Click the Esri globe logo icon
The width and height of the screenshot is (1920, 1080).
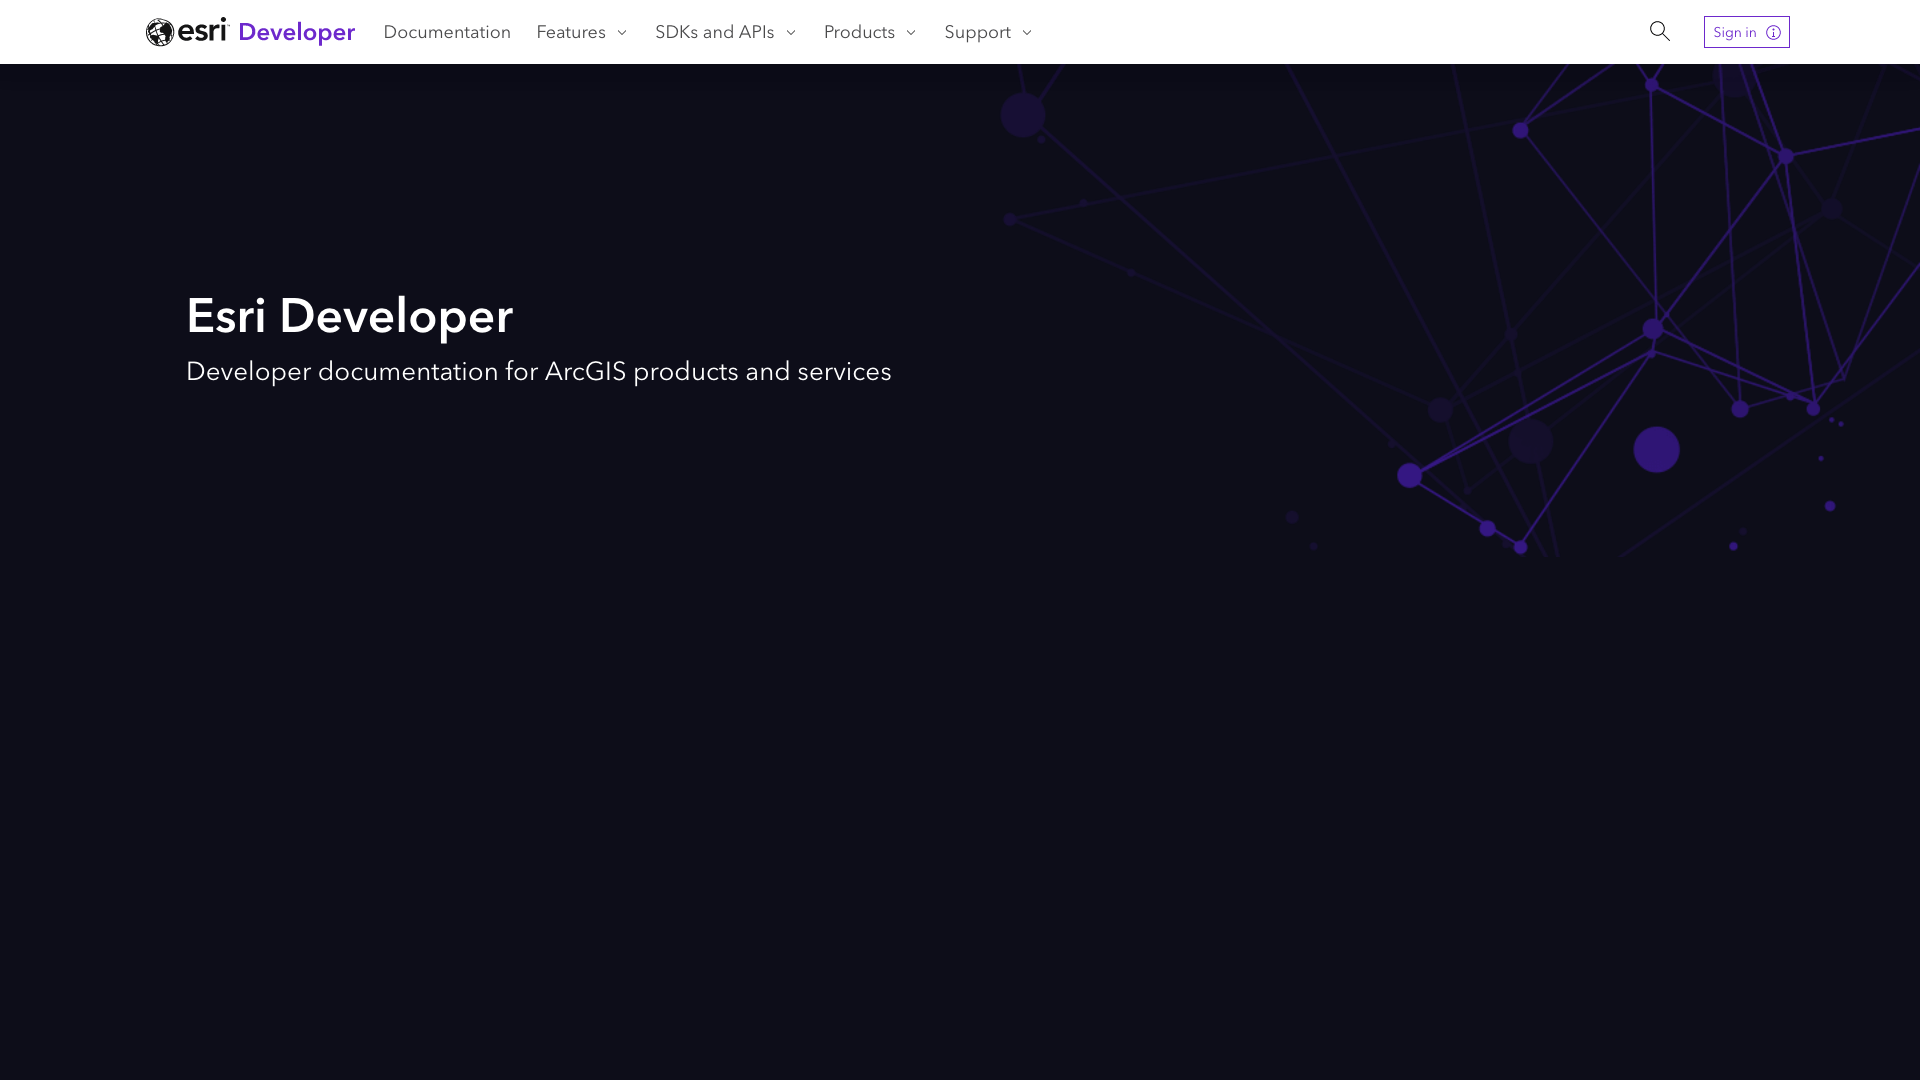click(x=160, y=32)
